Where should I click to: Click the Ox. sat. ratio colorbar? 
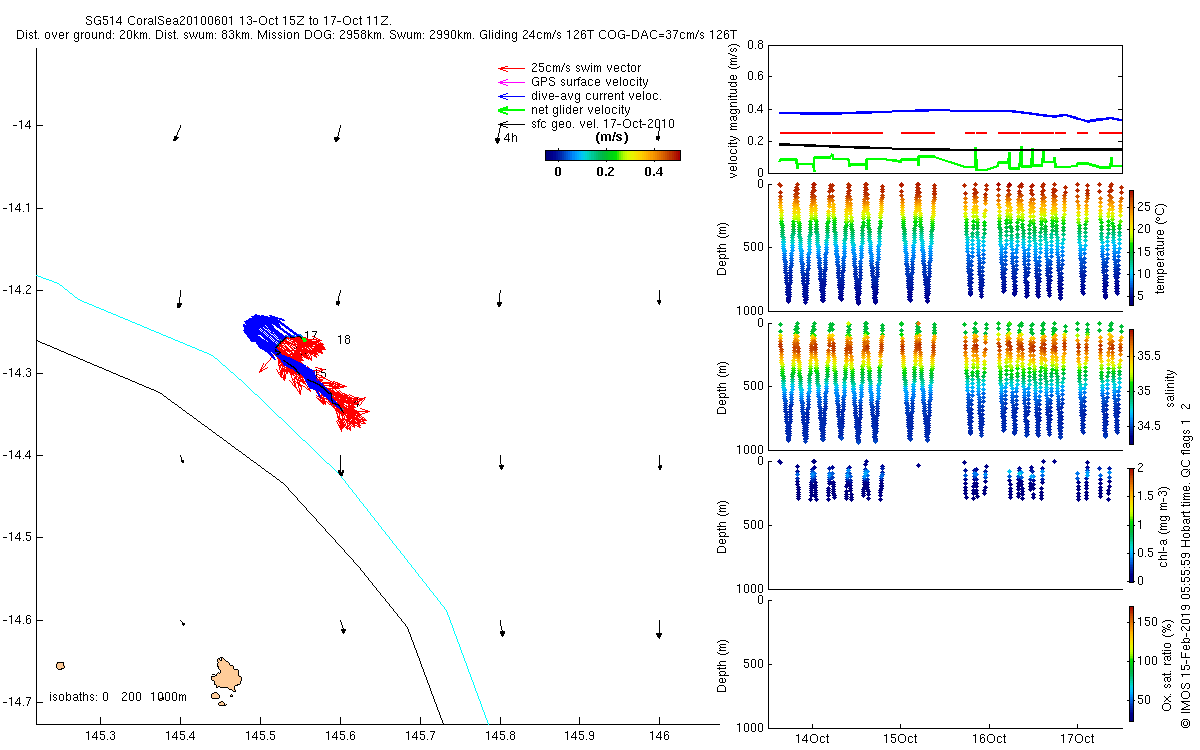coord(1130,663)
